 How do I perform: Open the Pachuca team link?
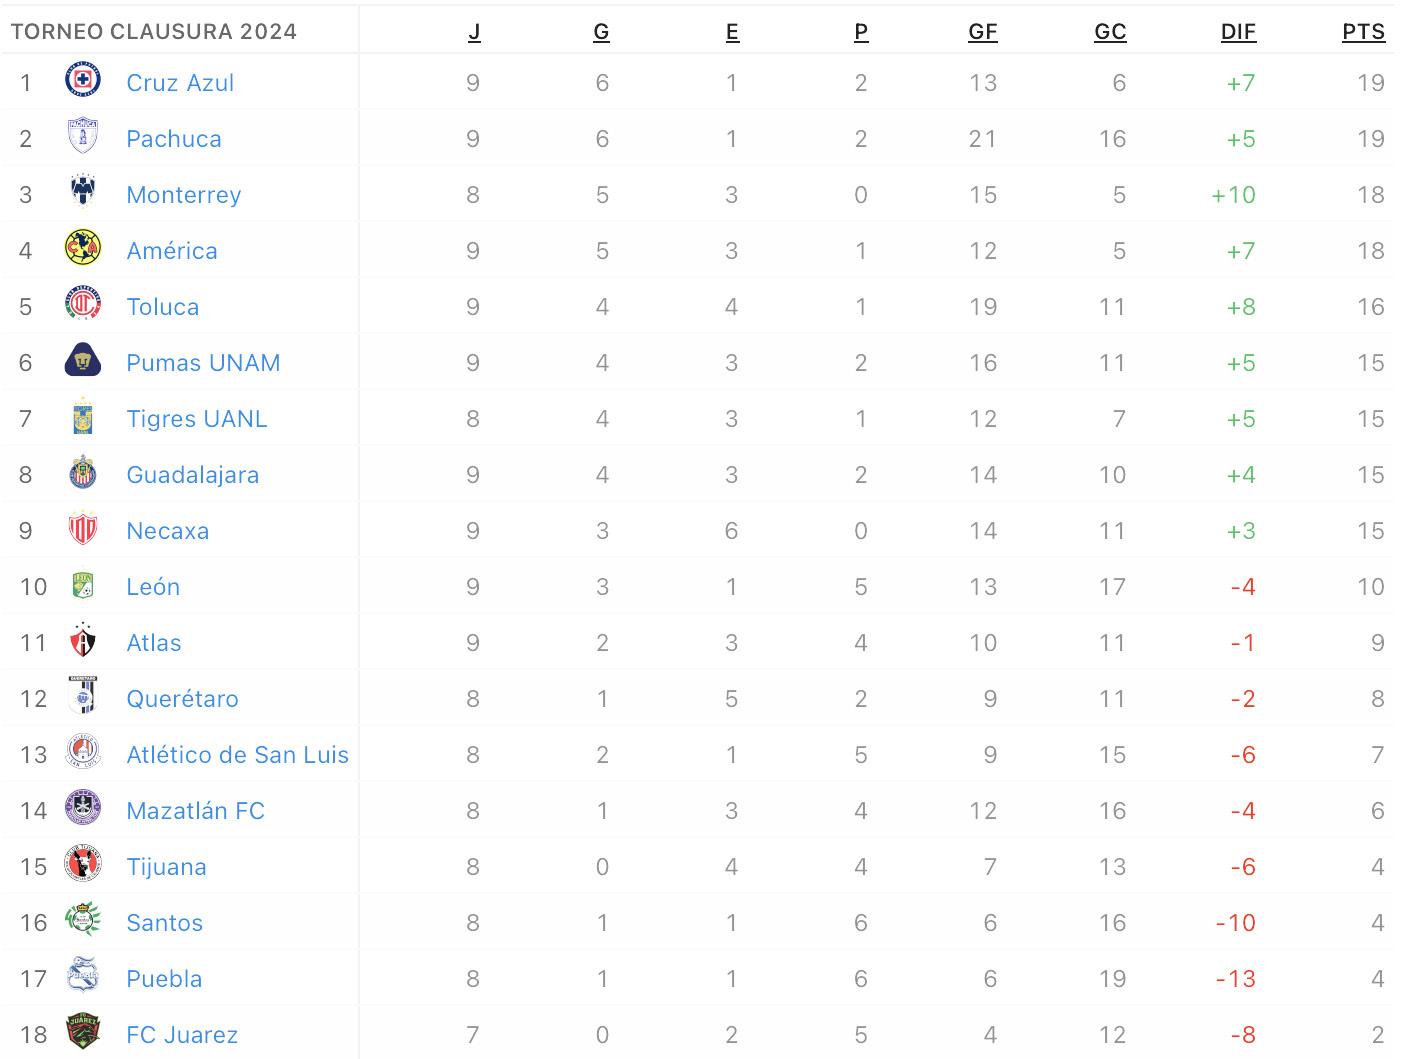coord(174,139)
